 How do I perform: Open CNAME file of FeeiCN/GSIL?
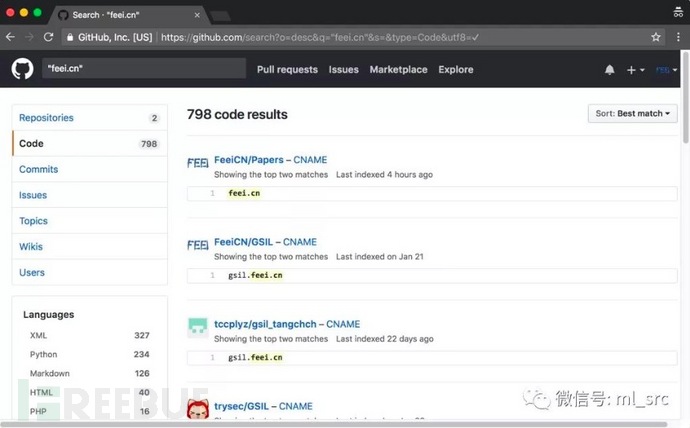[x=300, y=242]
